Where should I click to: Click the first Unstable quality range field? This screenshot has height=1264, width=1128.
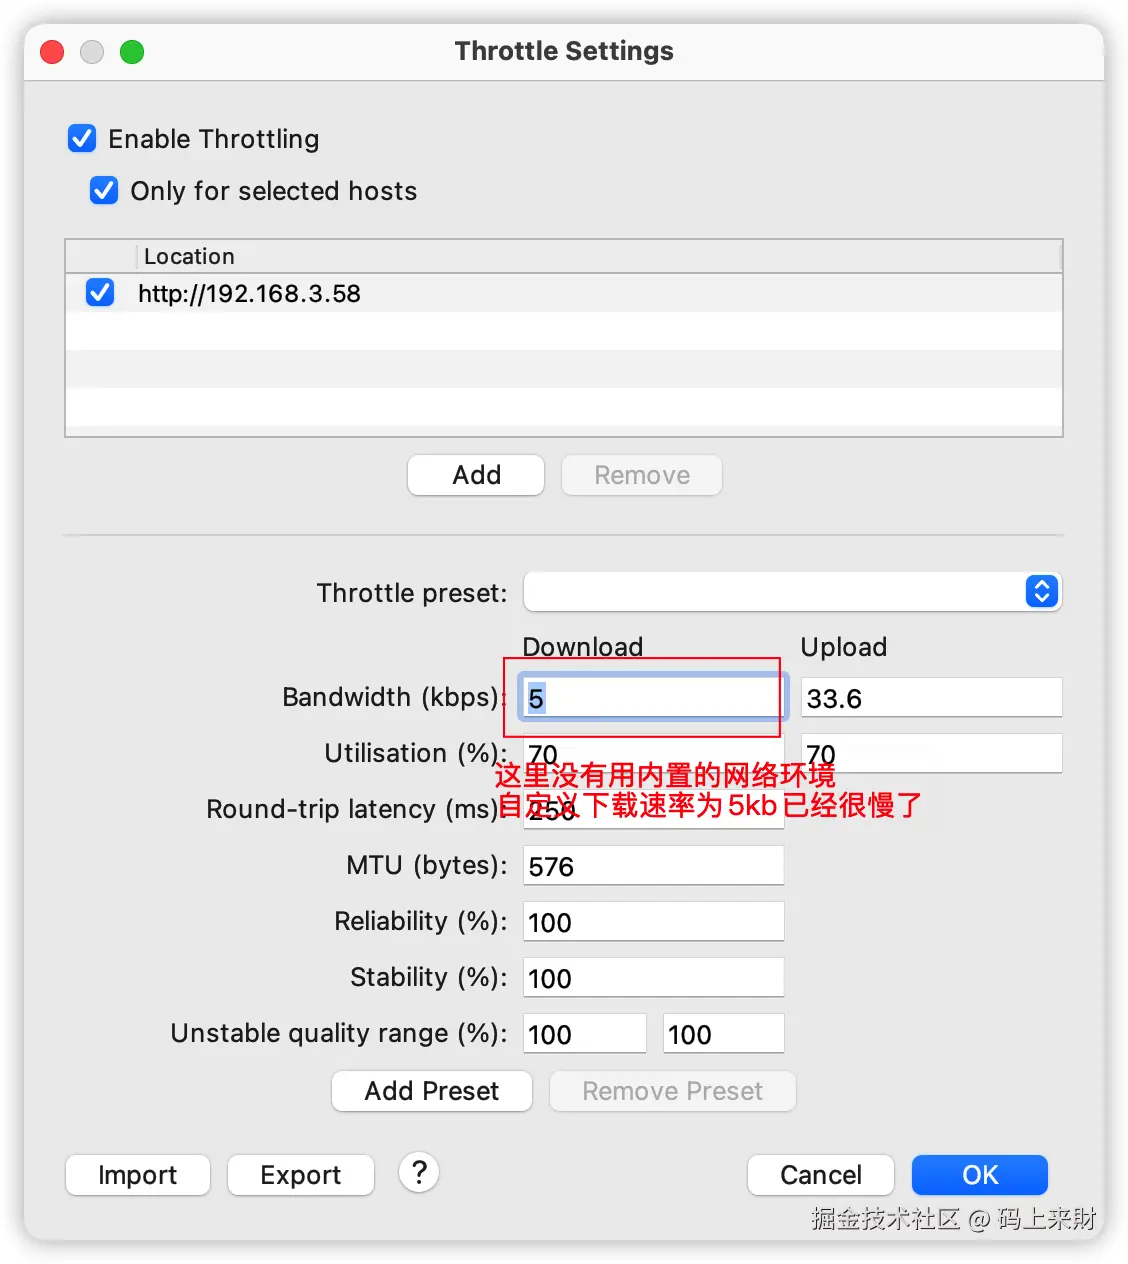tap(585, 1033)
